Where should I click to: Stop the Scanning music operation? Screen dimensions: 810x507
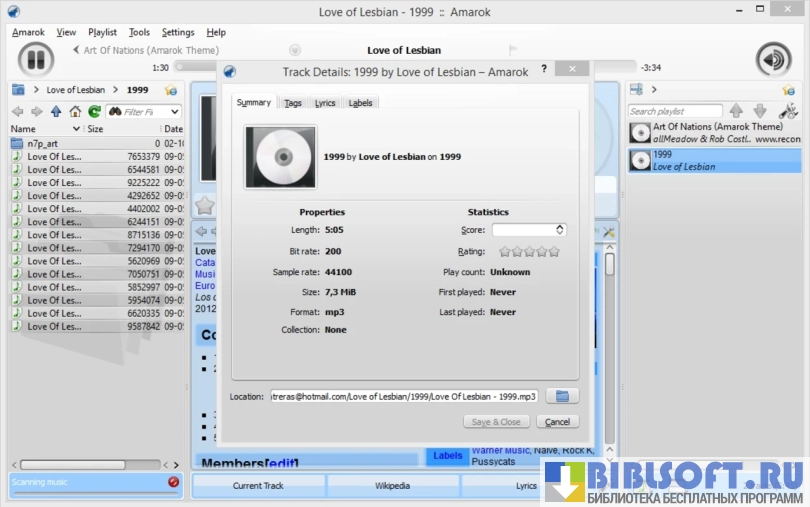point(174,482)
